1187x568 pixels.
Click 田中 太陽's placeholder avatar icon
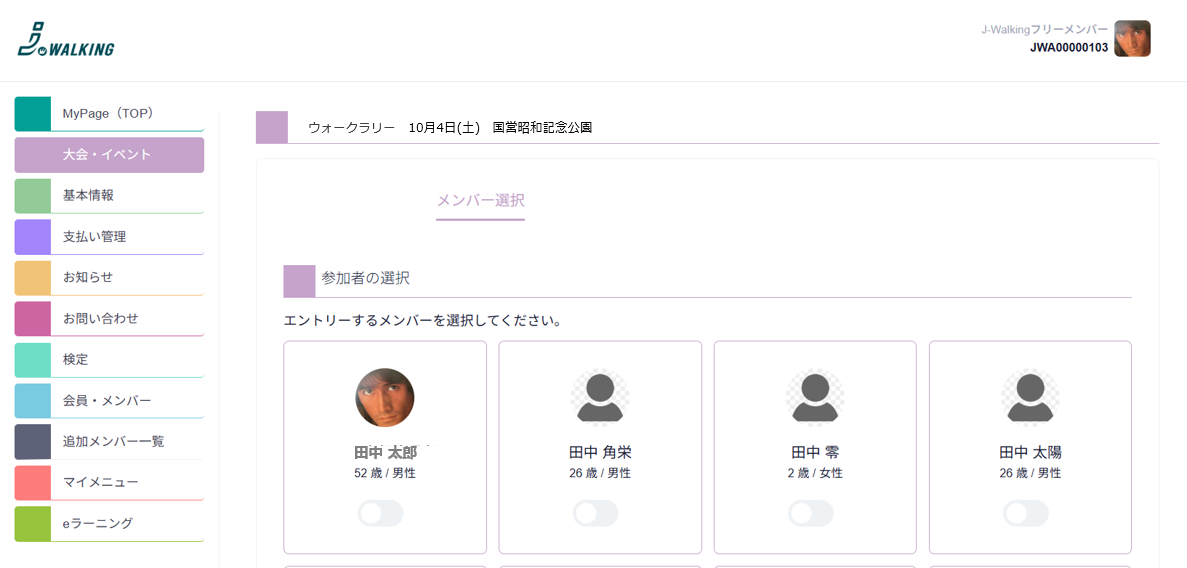tap(1030, 398)
